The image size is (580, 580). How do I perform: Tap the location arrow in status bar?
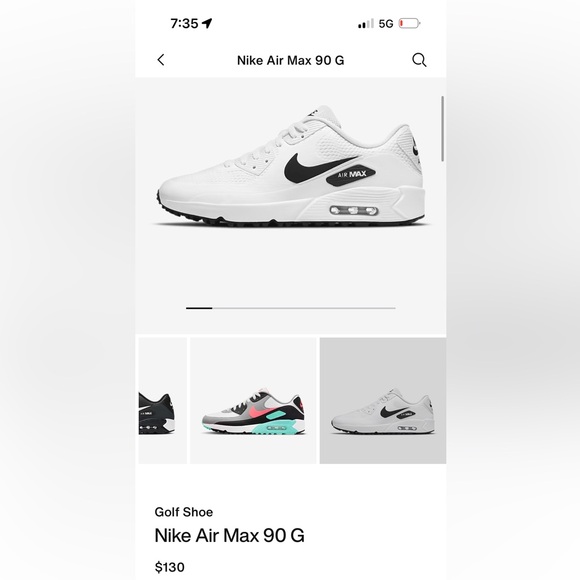pyautogui.click(x=207, y=23)
